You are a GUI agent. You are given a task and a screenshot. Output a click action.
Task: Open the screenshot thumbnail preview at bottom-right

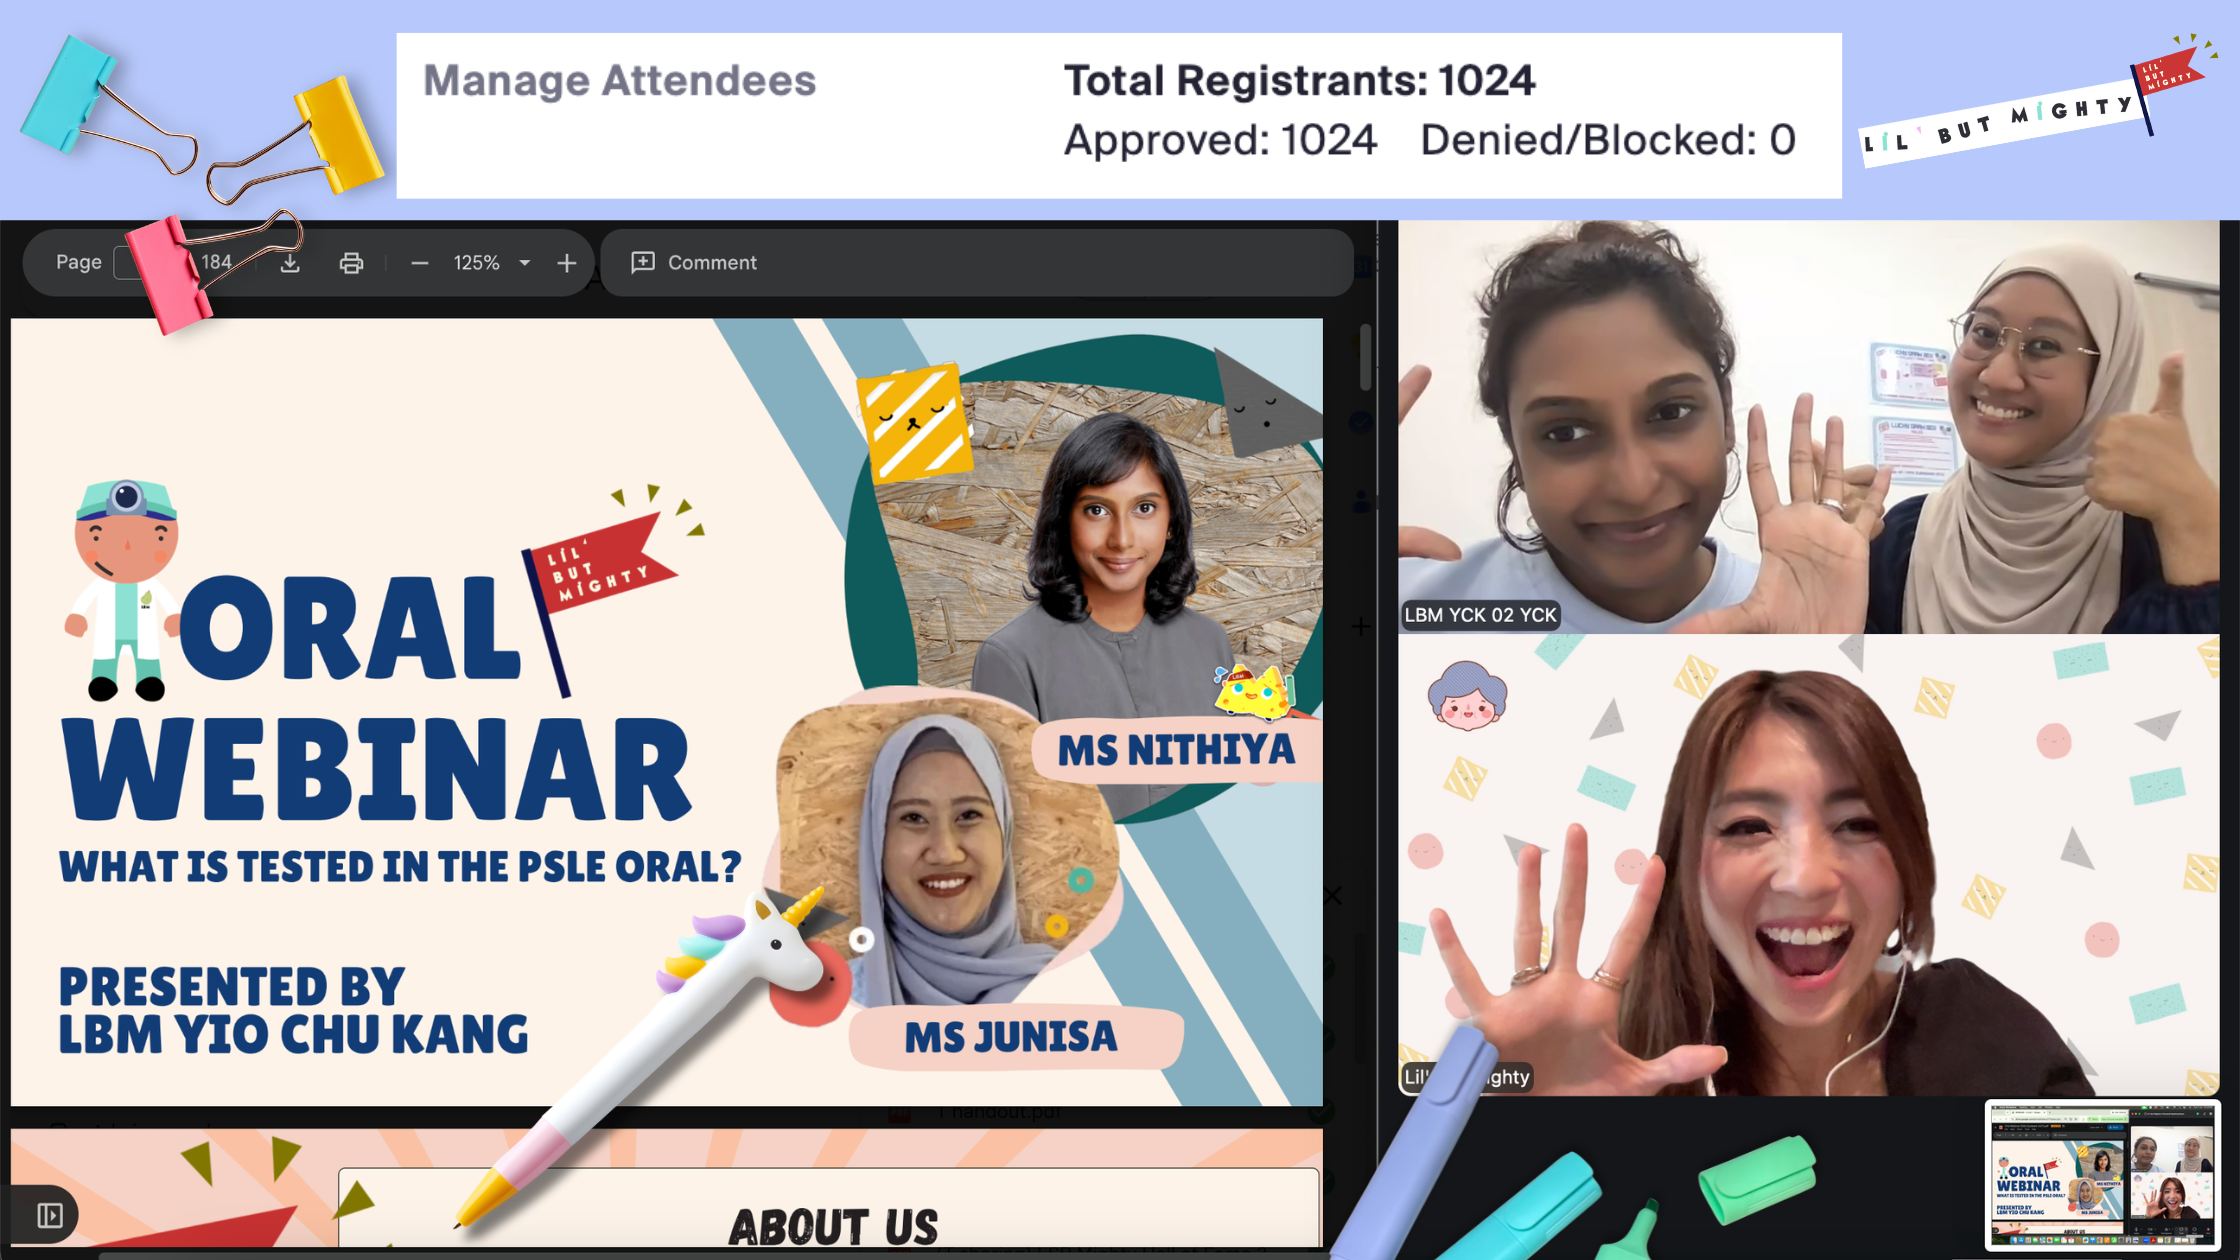tap(2102, 1176)
